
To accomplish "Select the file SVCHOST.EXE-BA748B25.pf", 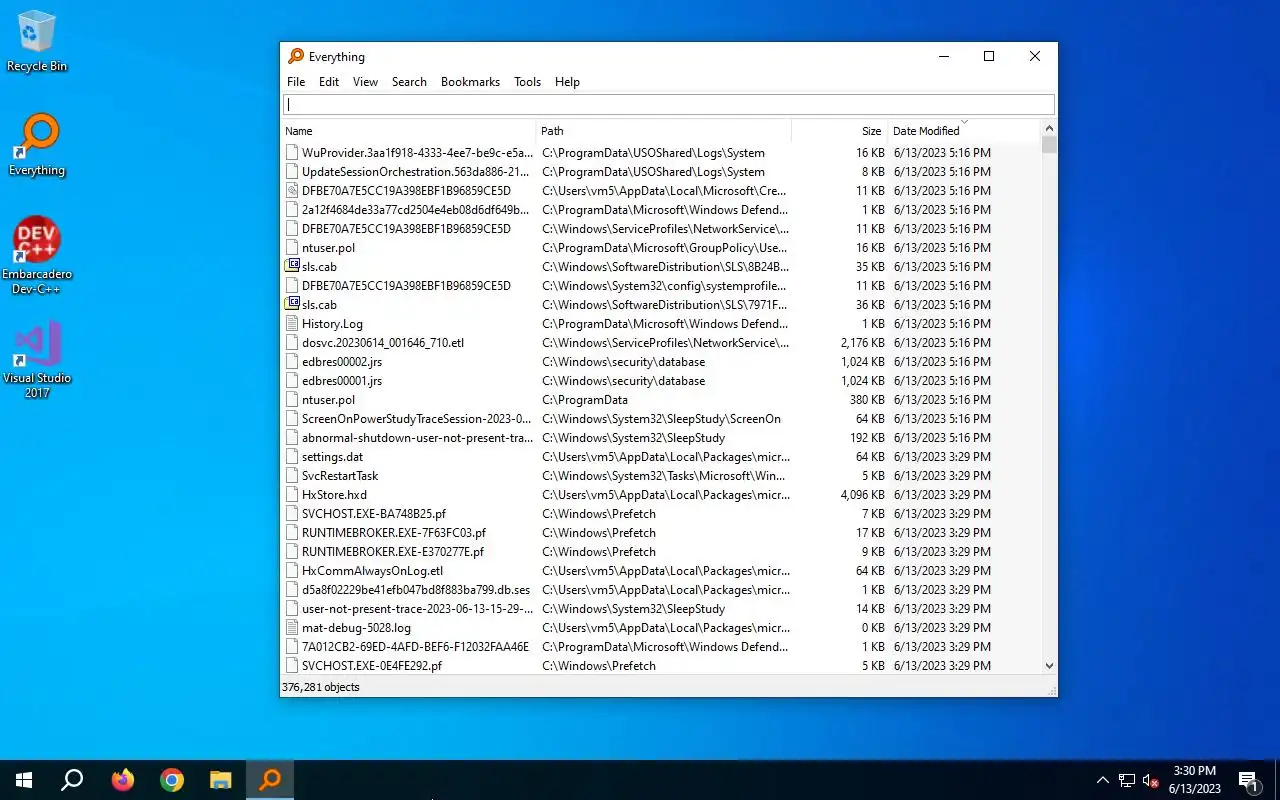I will 374,514.
